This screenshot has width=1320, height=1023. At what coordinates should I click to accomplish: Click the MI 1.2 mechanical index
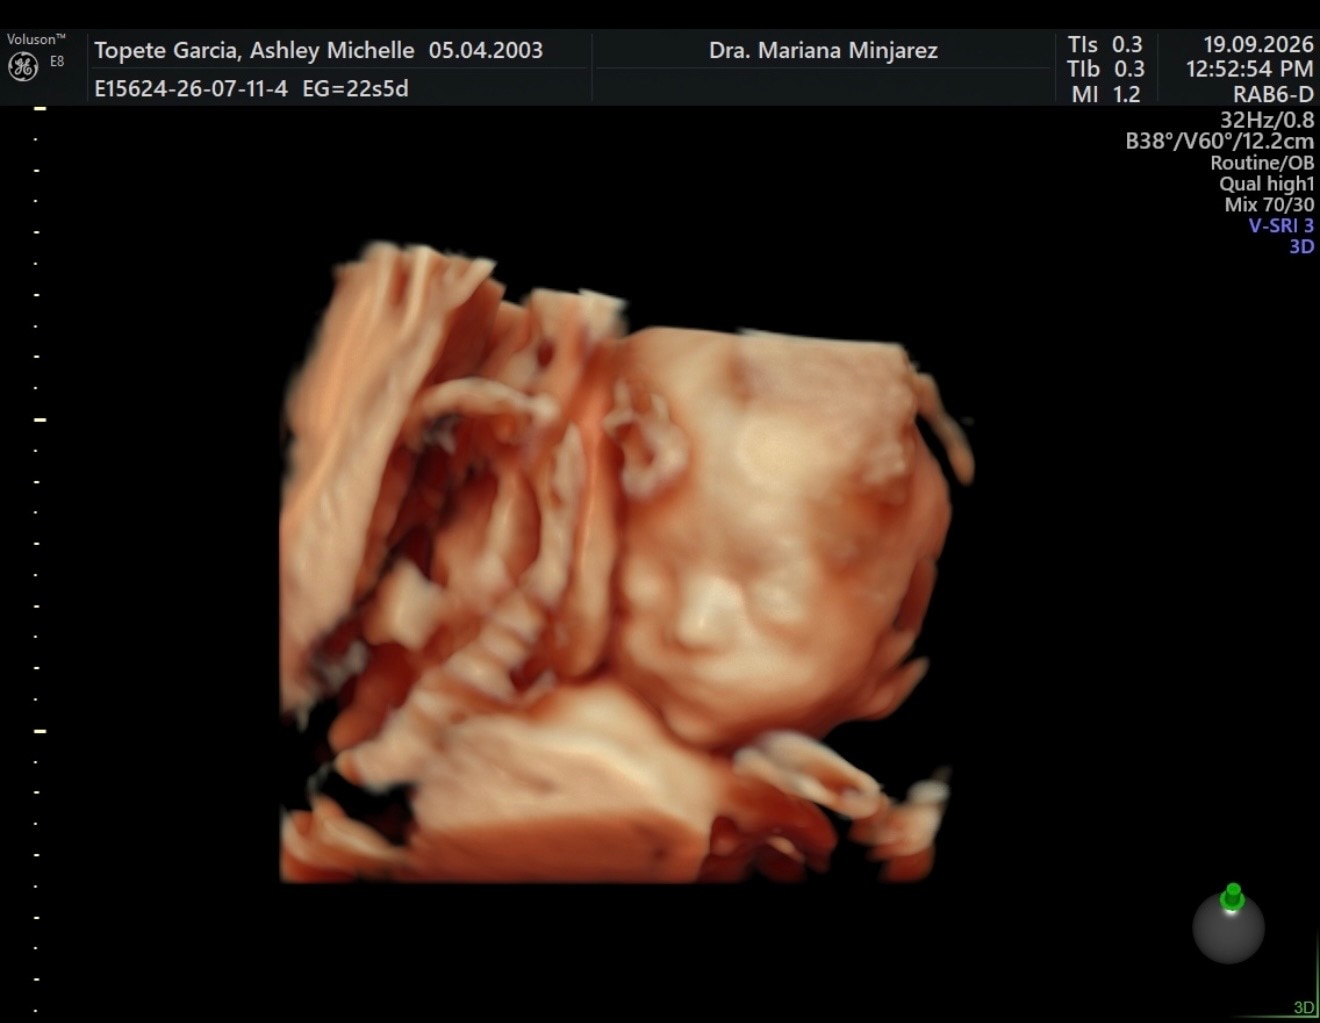1105,94
